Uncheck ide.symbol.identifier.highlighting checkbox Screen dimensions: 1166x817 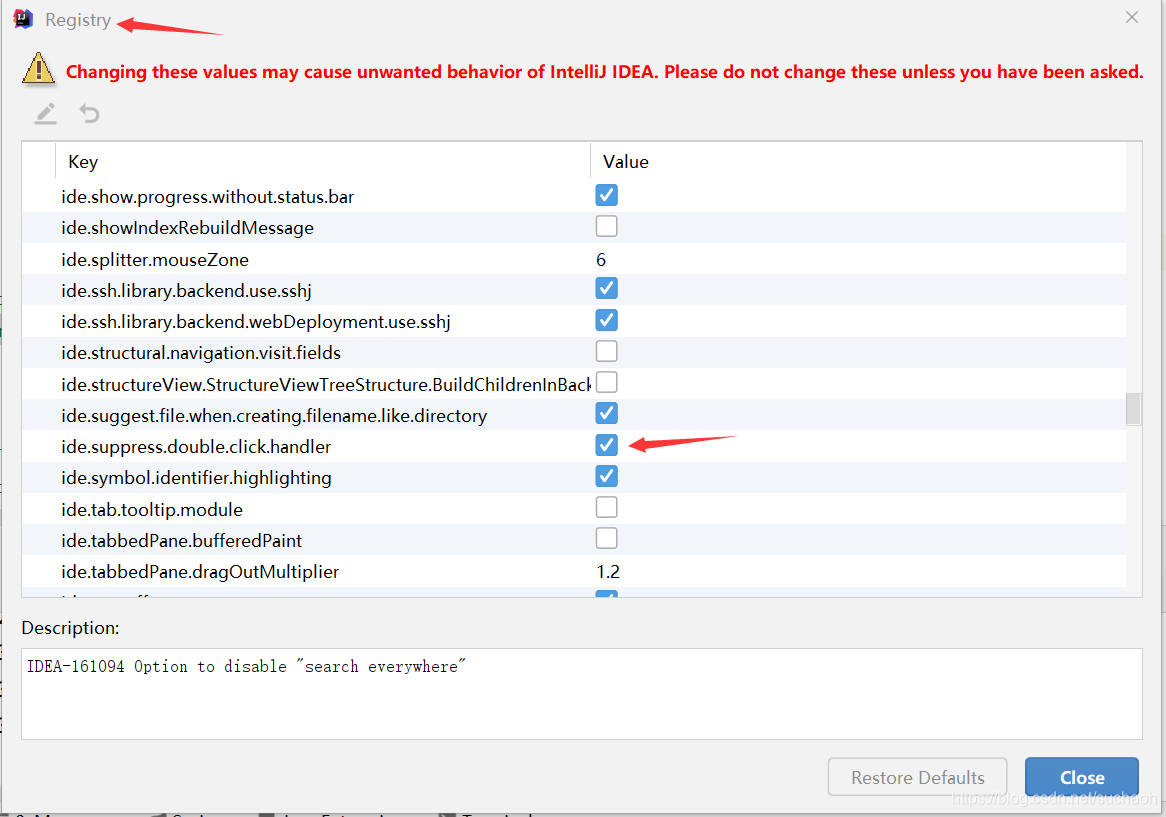(606, 477)
